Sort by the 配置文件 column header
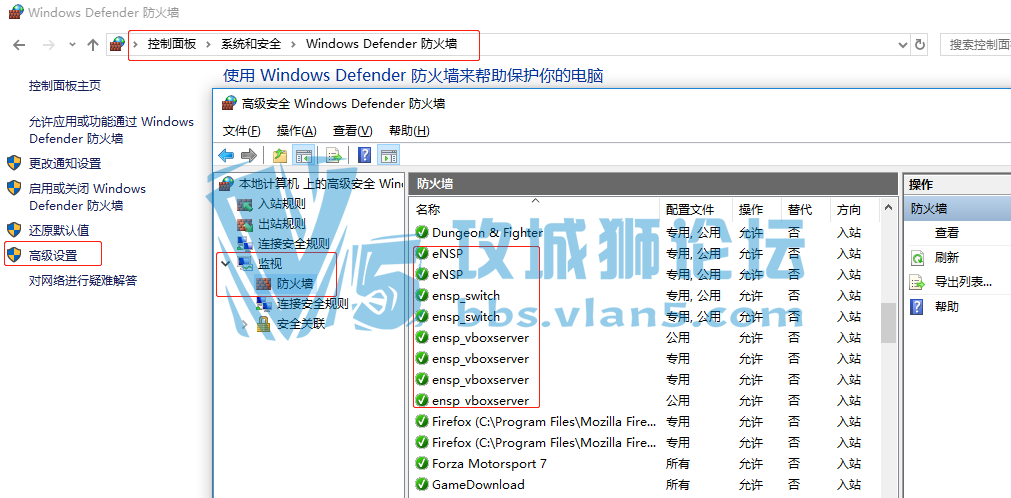 click(x=697, y=210)
